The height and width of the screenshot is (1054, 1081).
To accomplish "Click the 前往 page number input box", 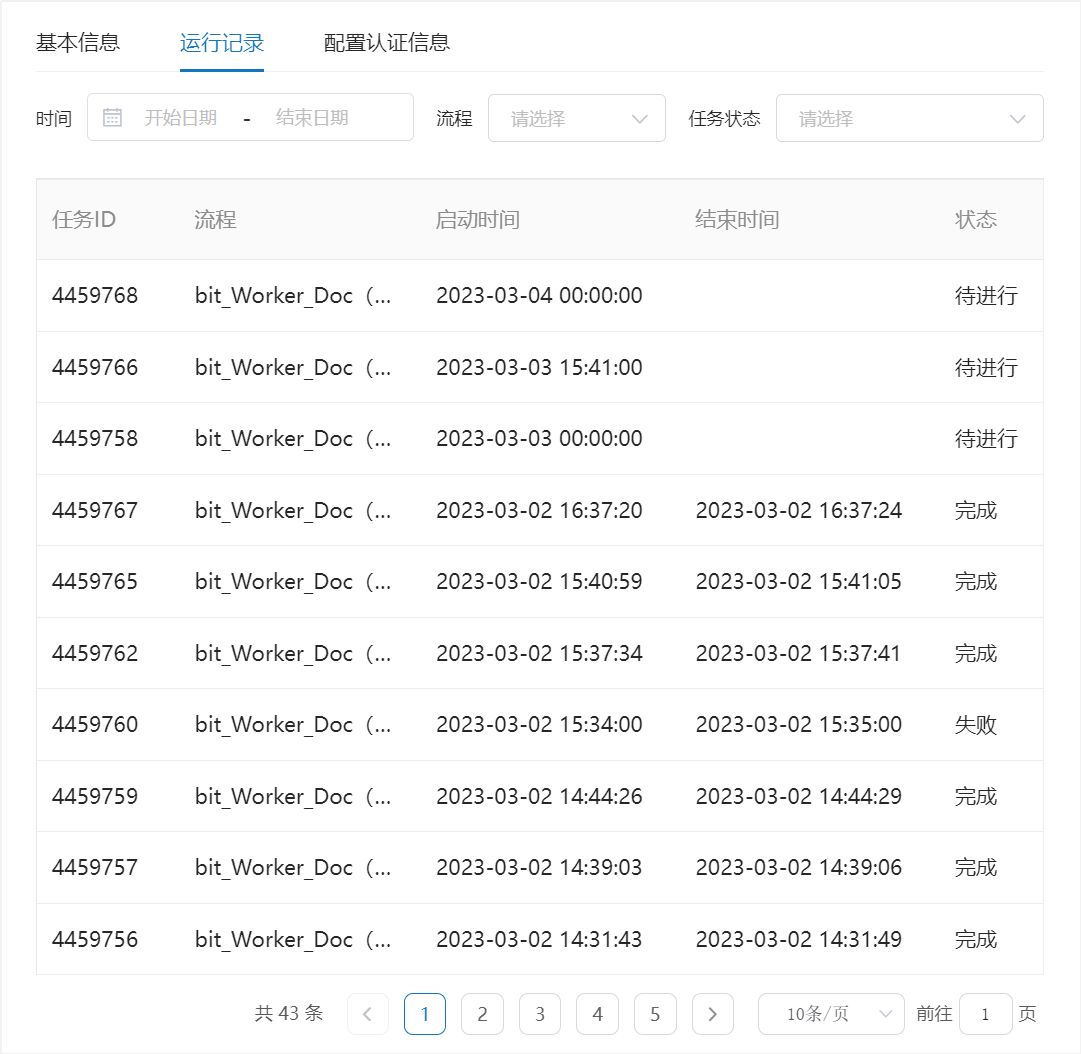I will tap(985, 1014).
